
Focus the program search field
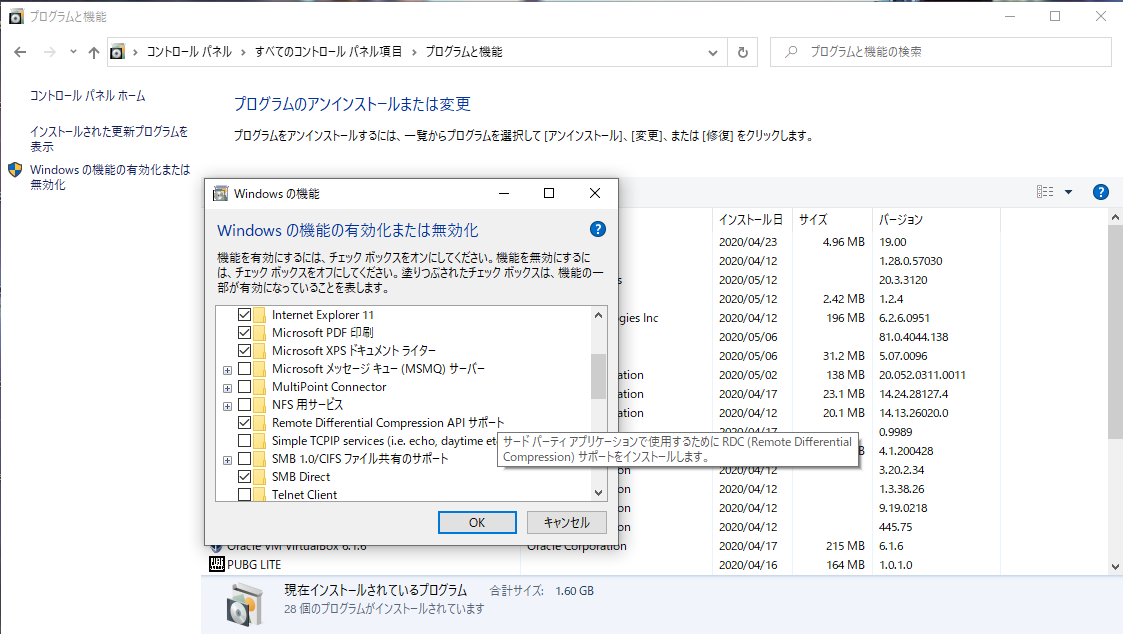click(x=940, y=52)
